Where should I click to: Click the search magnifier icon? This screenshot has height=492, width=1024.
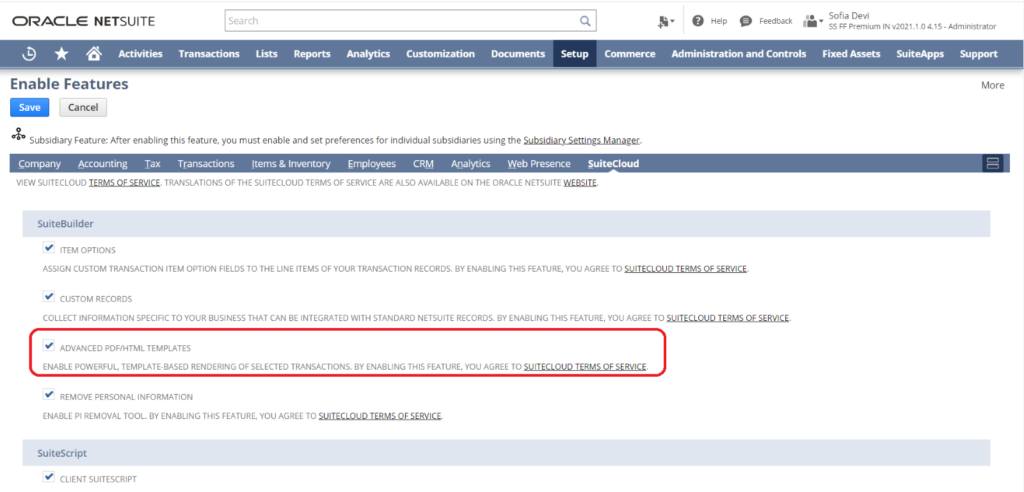(585, 20)
